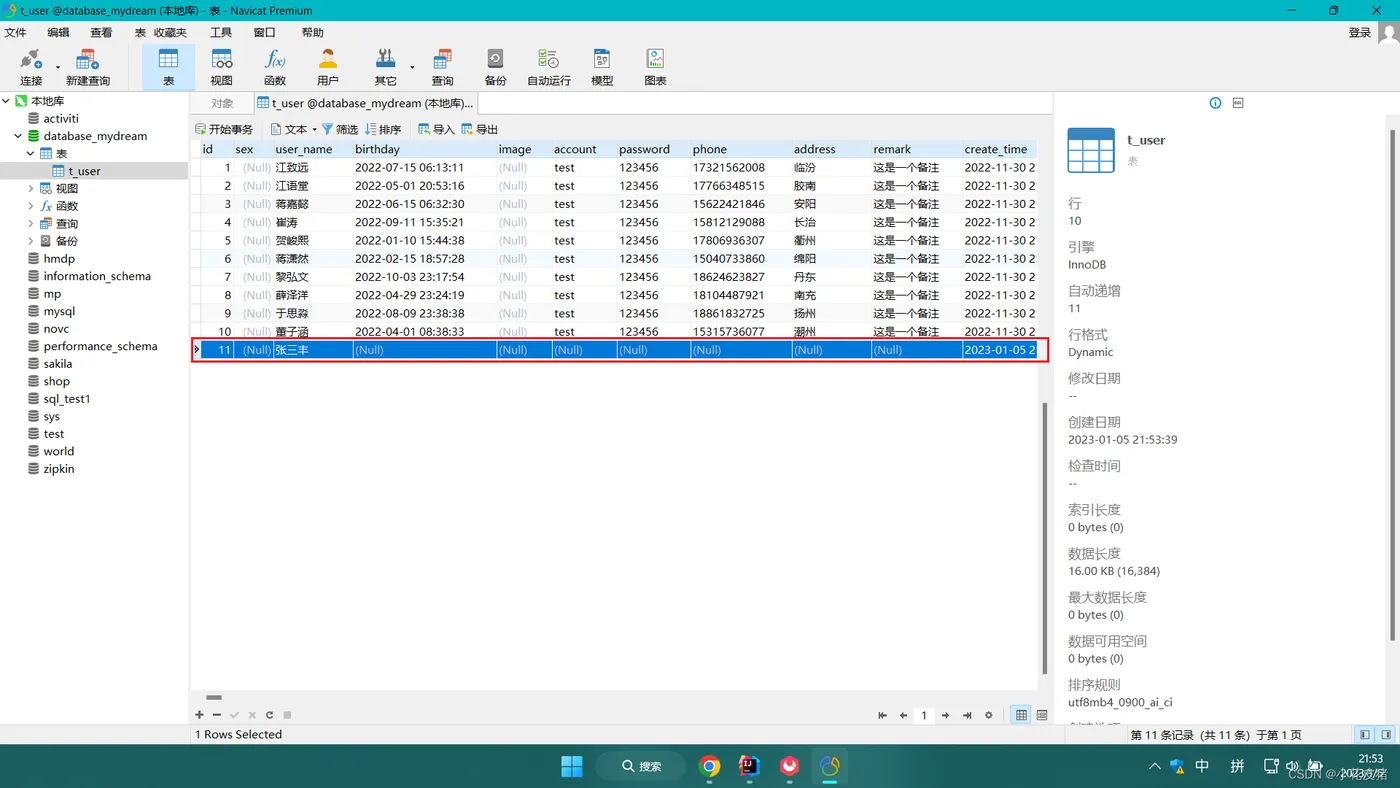Add a record with the plus icon

pos(199,715)
